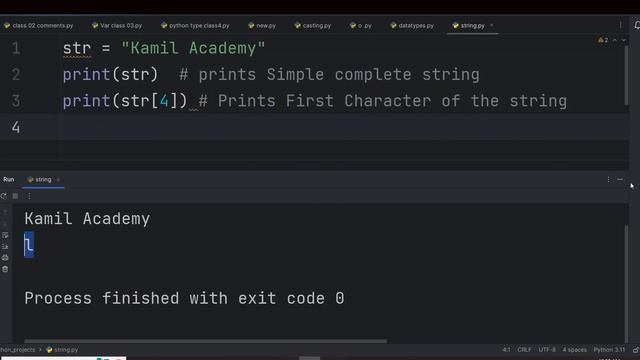Click the projects folder breadcrumb

pyautogui.click(x=18, y=350)
